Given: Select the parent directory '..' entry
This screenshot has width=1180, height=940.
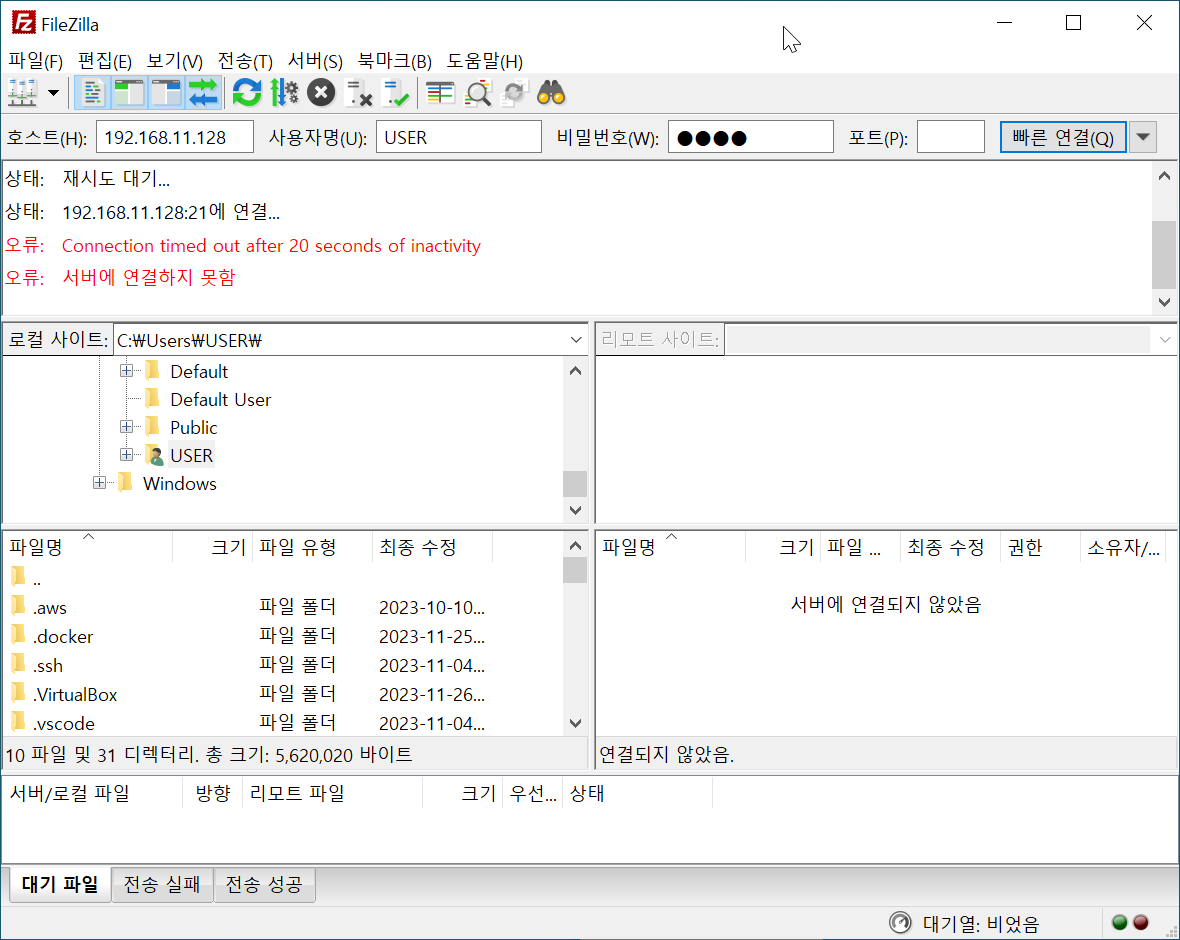Looking at the screenshot, I should coord(282,579).
